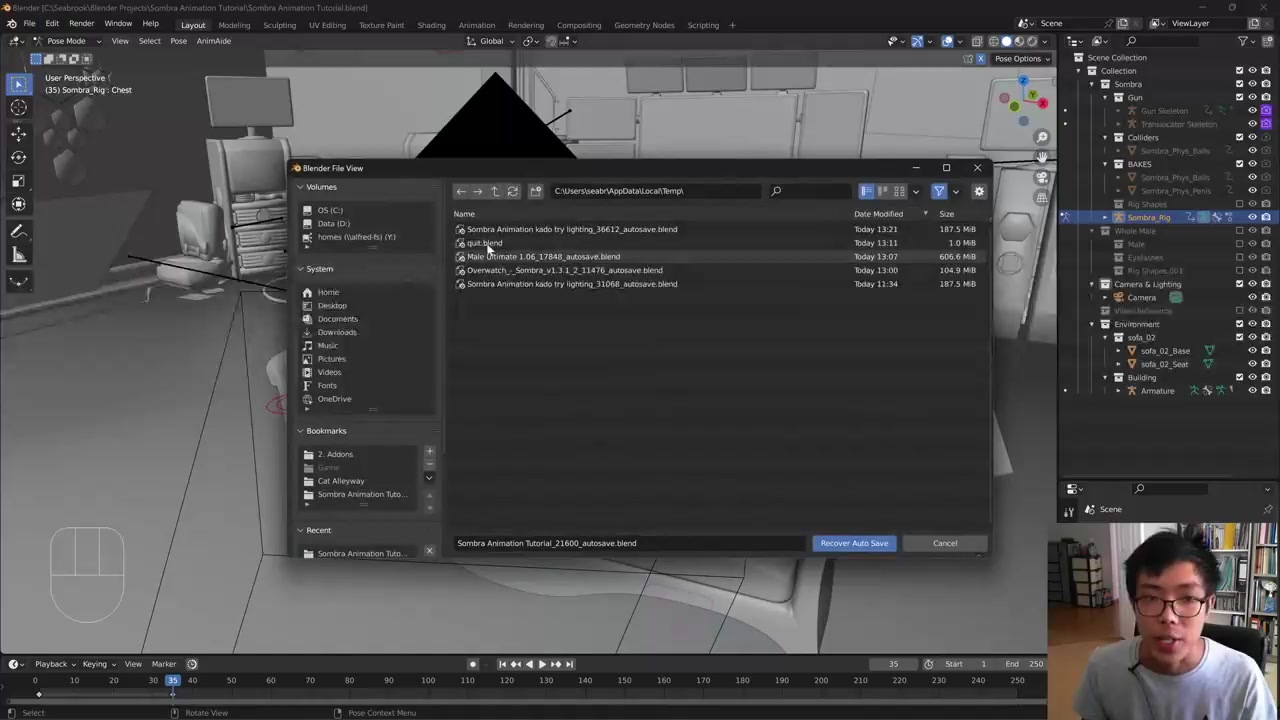Toggle file browser filter button
This screenshot has height=720, width=1280.
939,191
